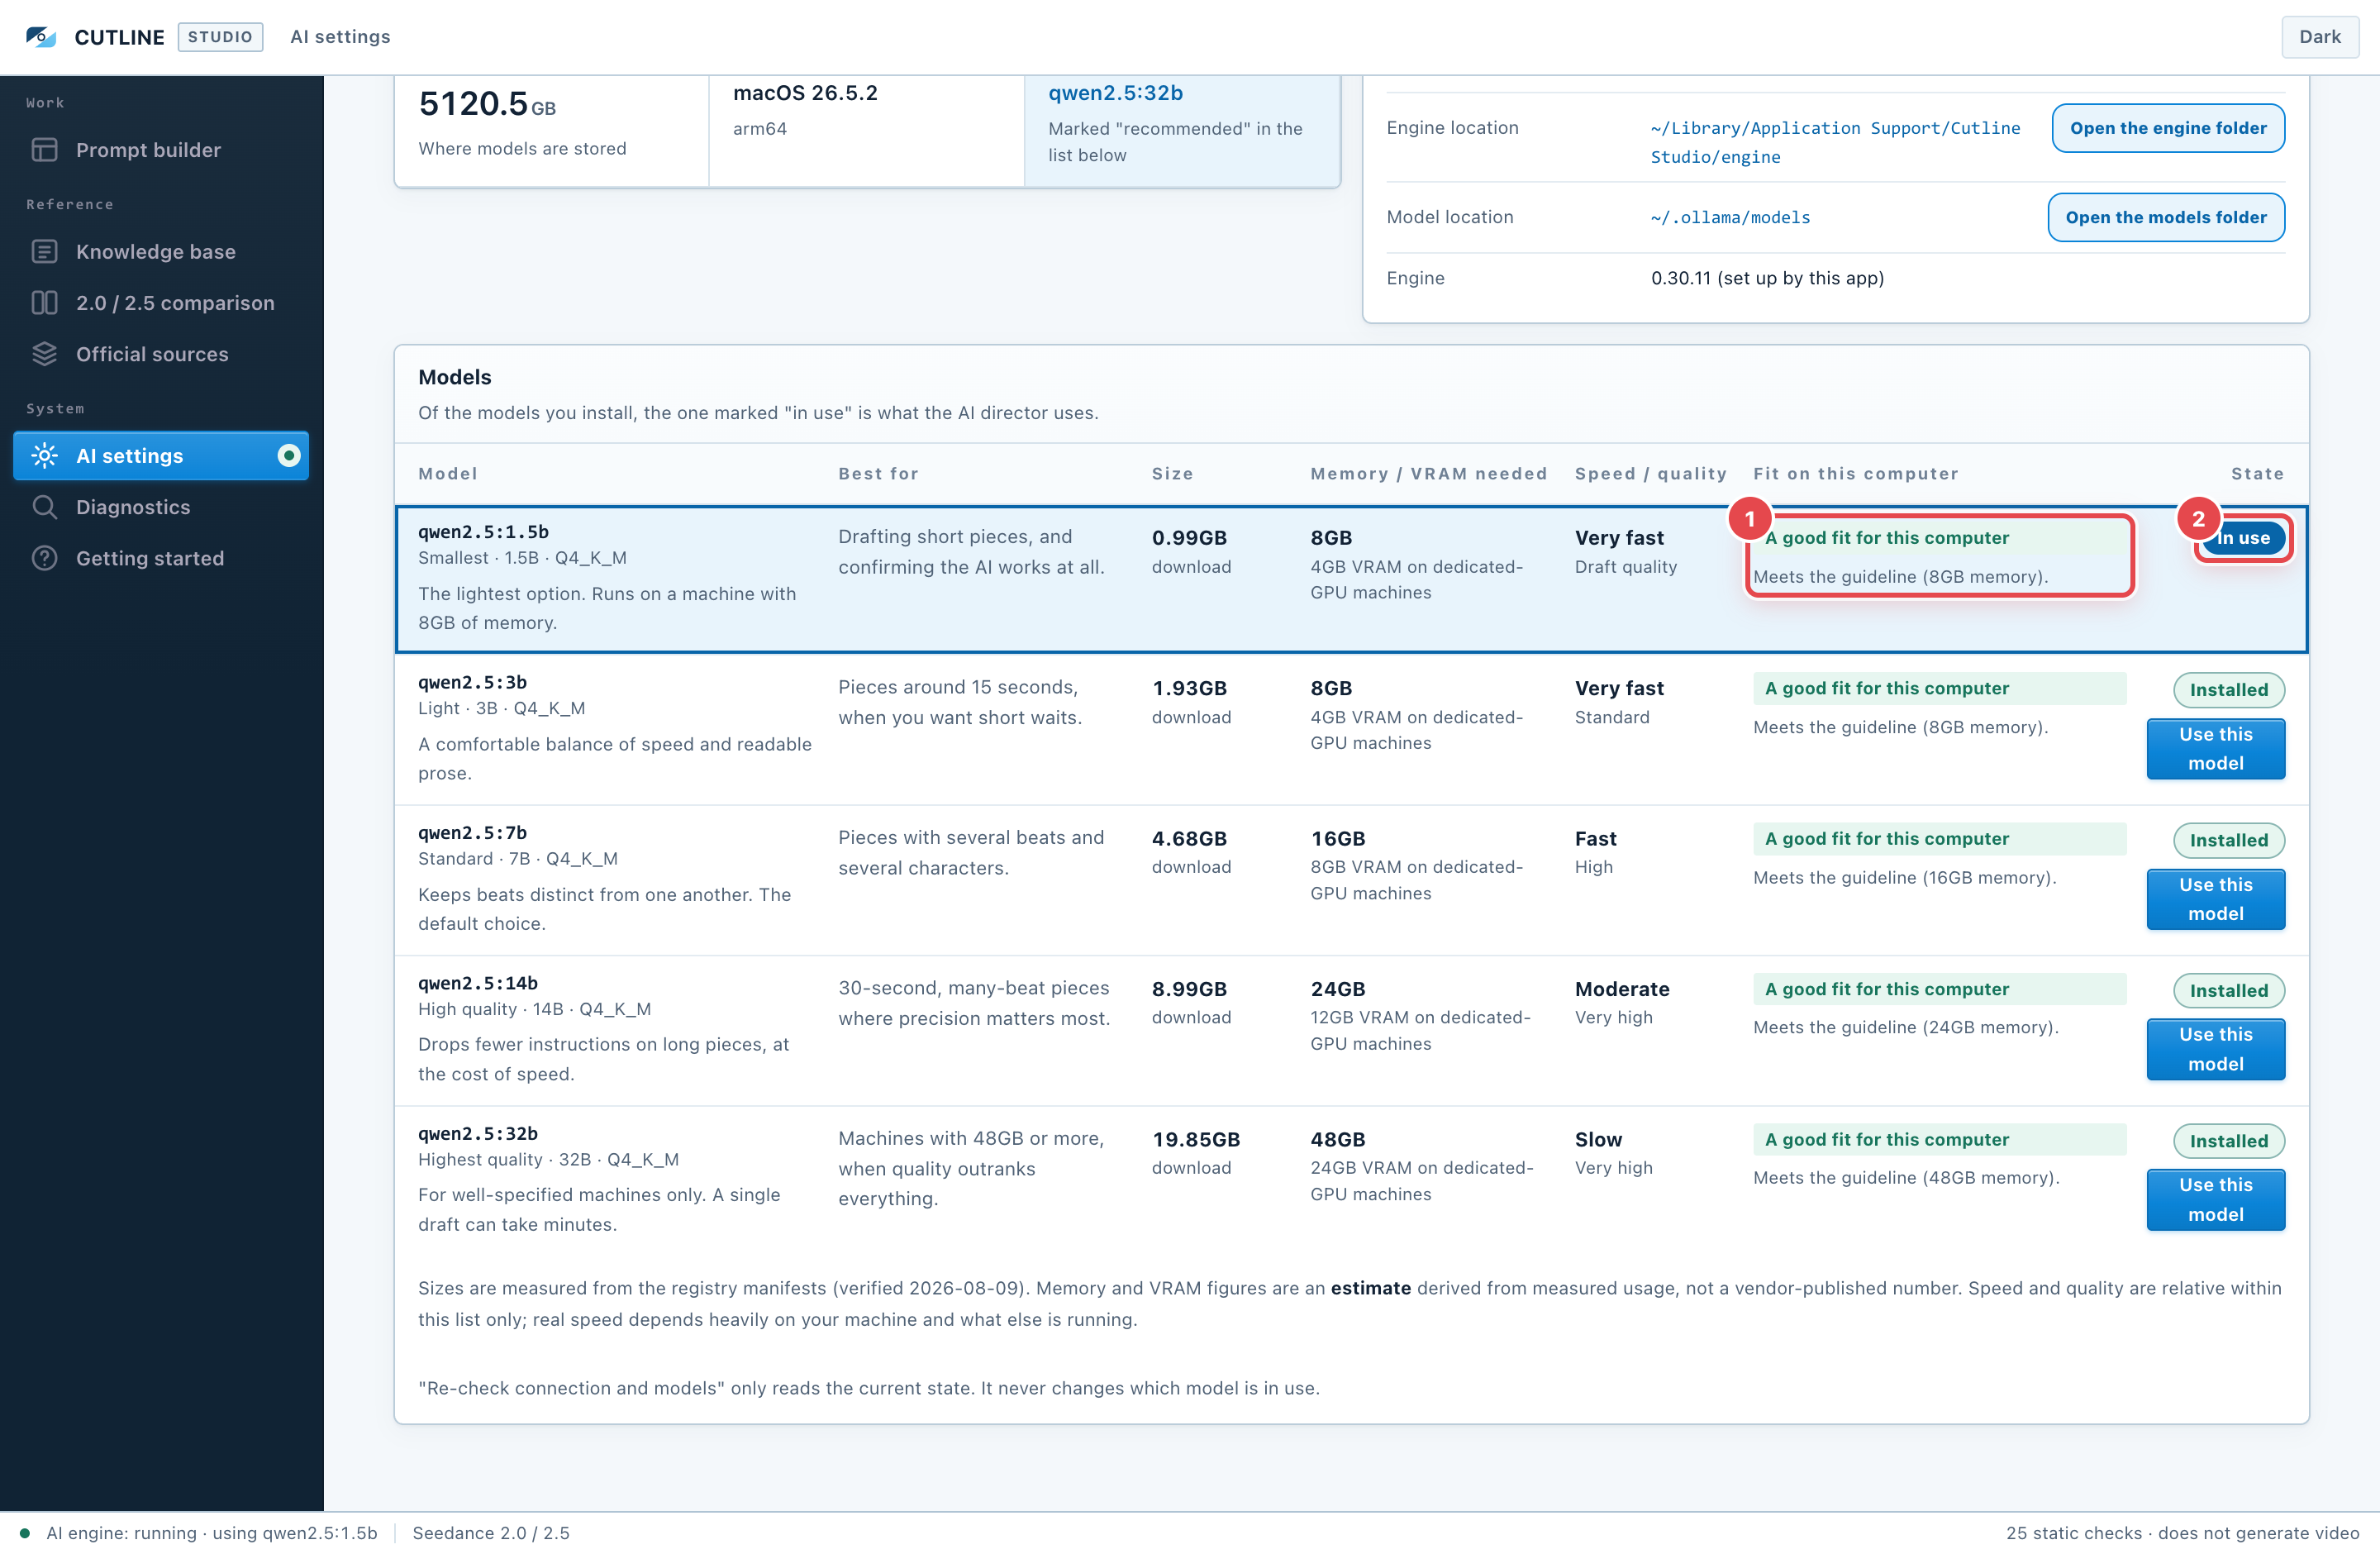Viewport: 2380px width, 1554px height.
Task: Click the In use badge for qwen2.5:1.5b
Action: click(2243, 538)
